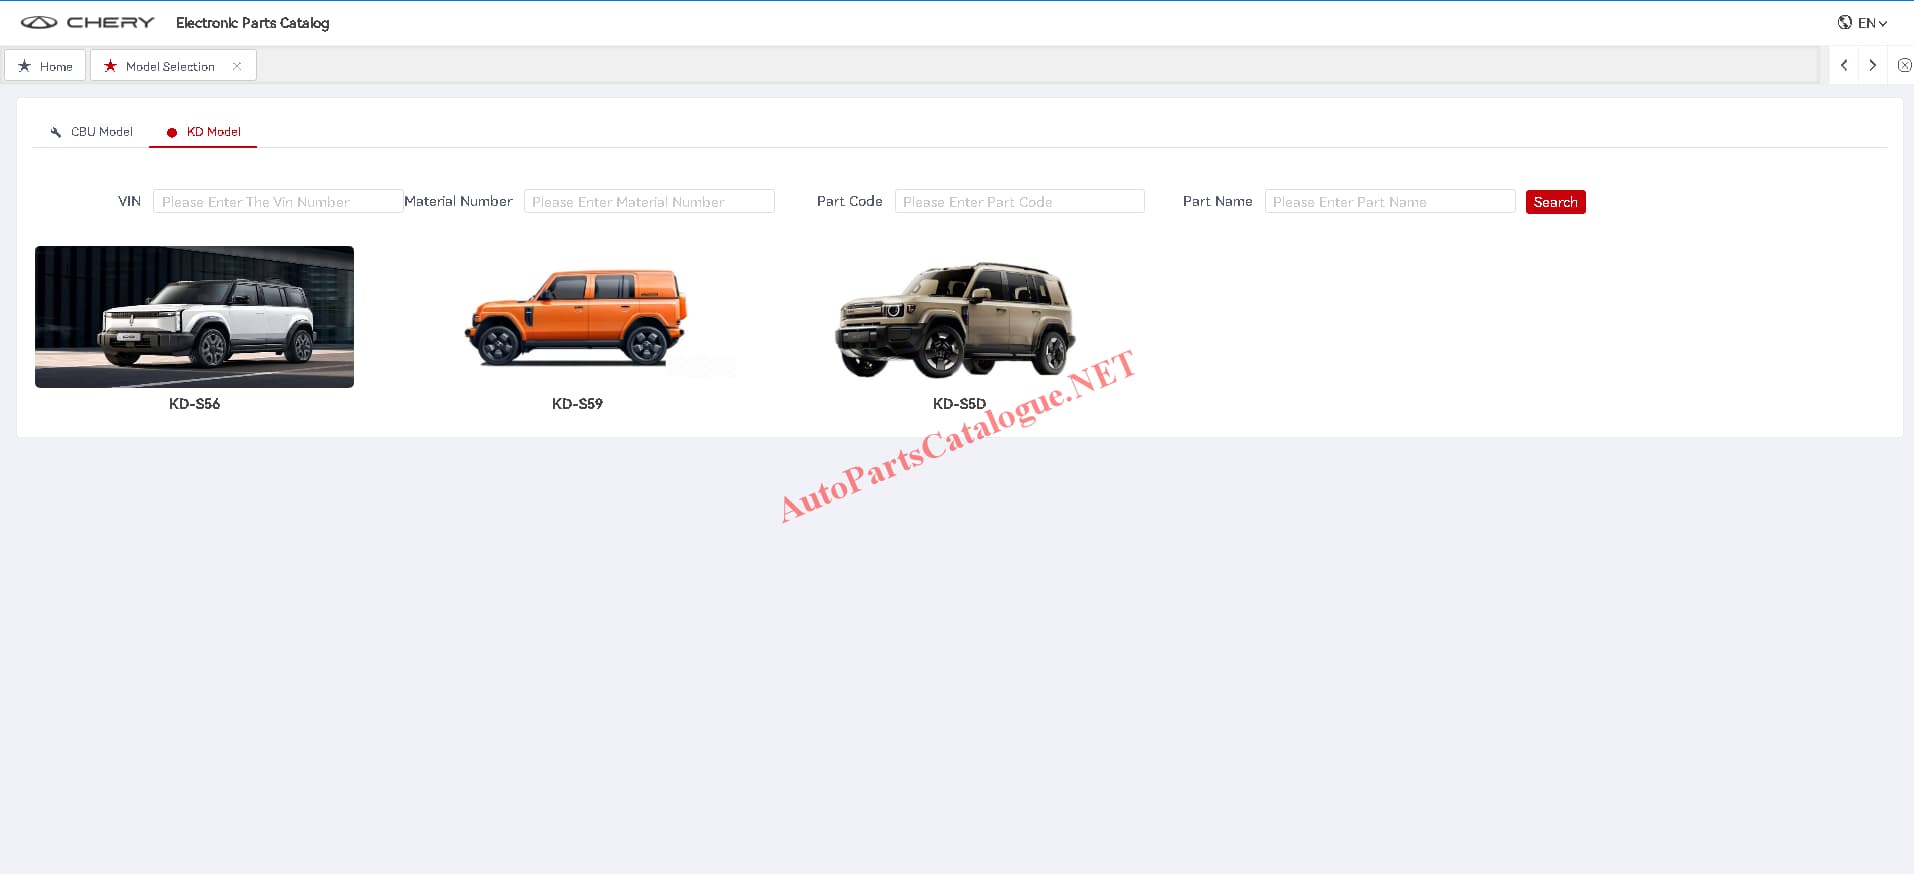
Task: Click the Material Number input field
Action: [x=649, y=201]
